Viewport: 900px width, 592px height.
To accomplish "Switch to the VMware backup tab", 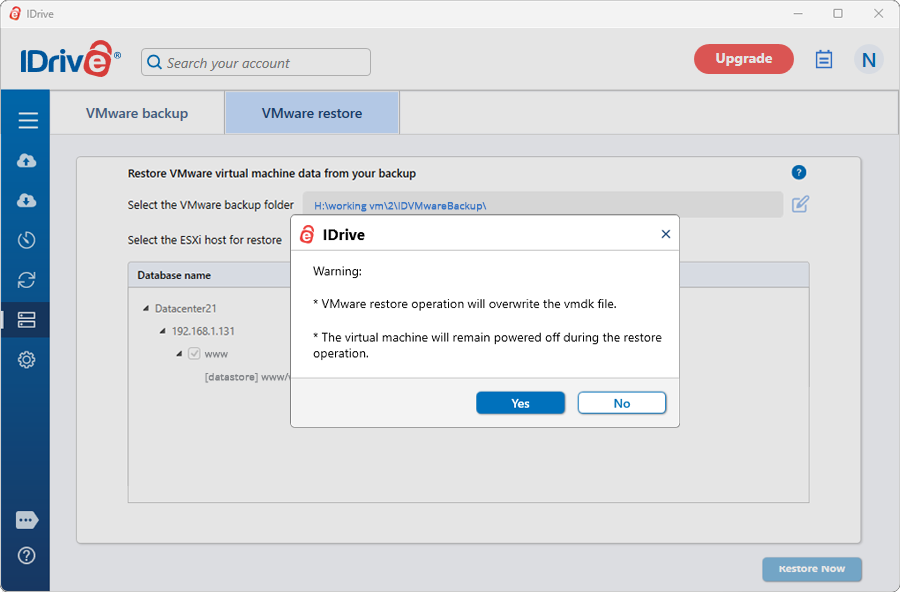I will (x=137, y=113).
